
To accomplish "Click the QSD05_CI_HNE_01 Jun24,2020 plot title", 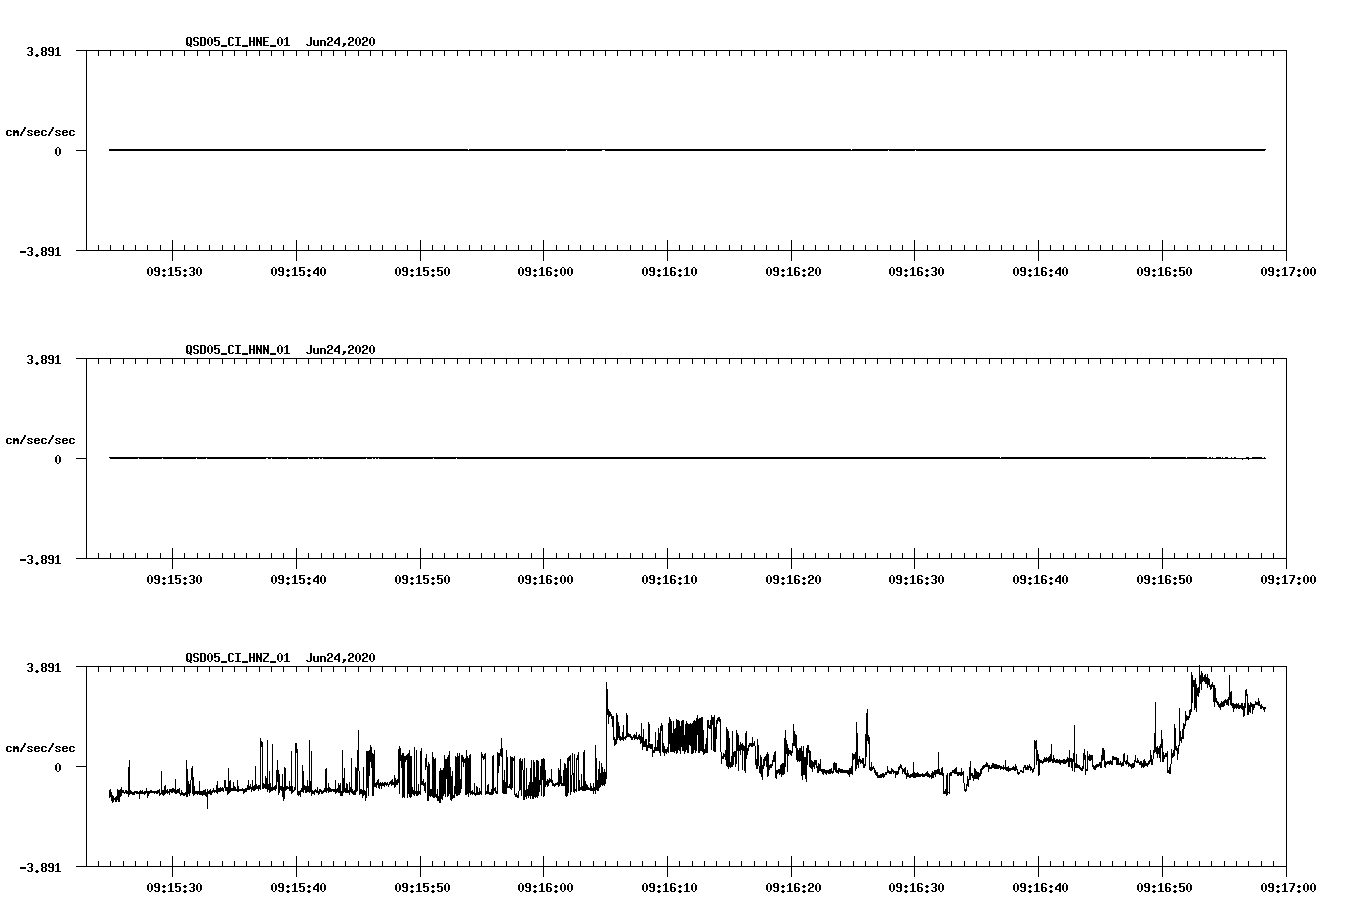I will (280, 42).
